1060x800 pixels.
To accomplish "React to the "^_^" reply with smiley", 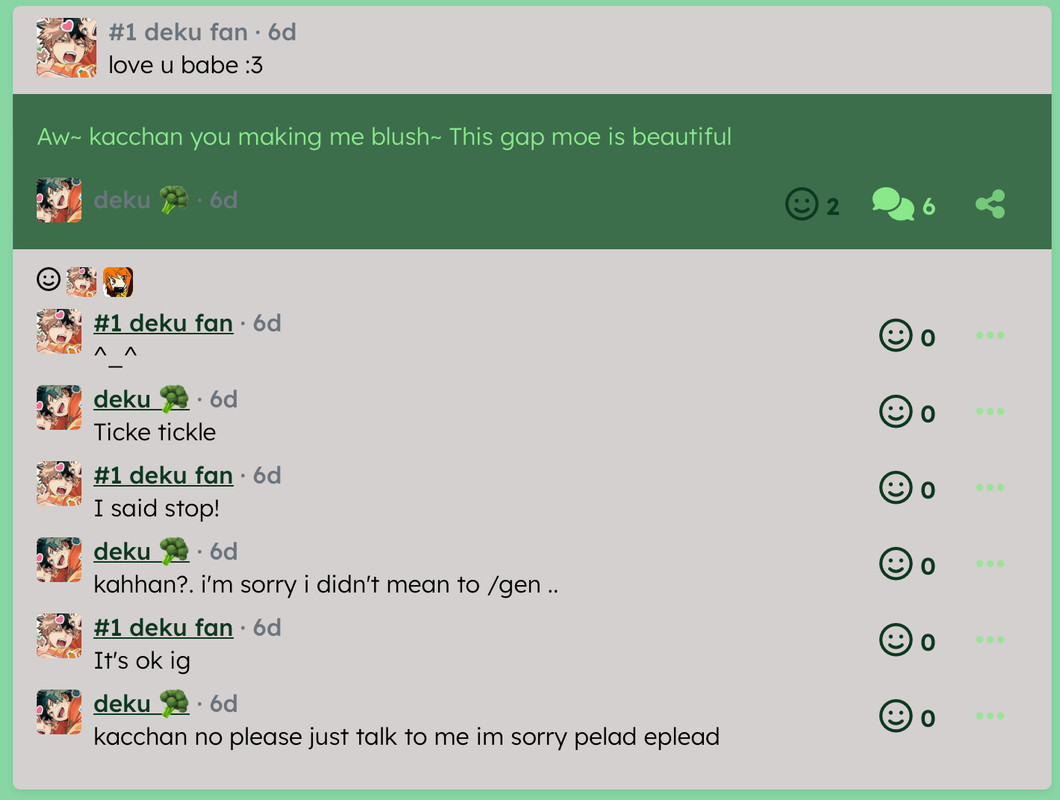I will (896, 336).
